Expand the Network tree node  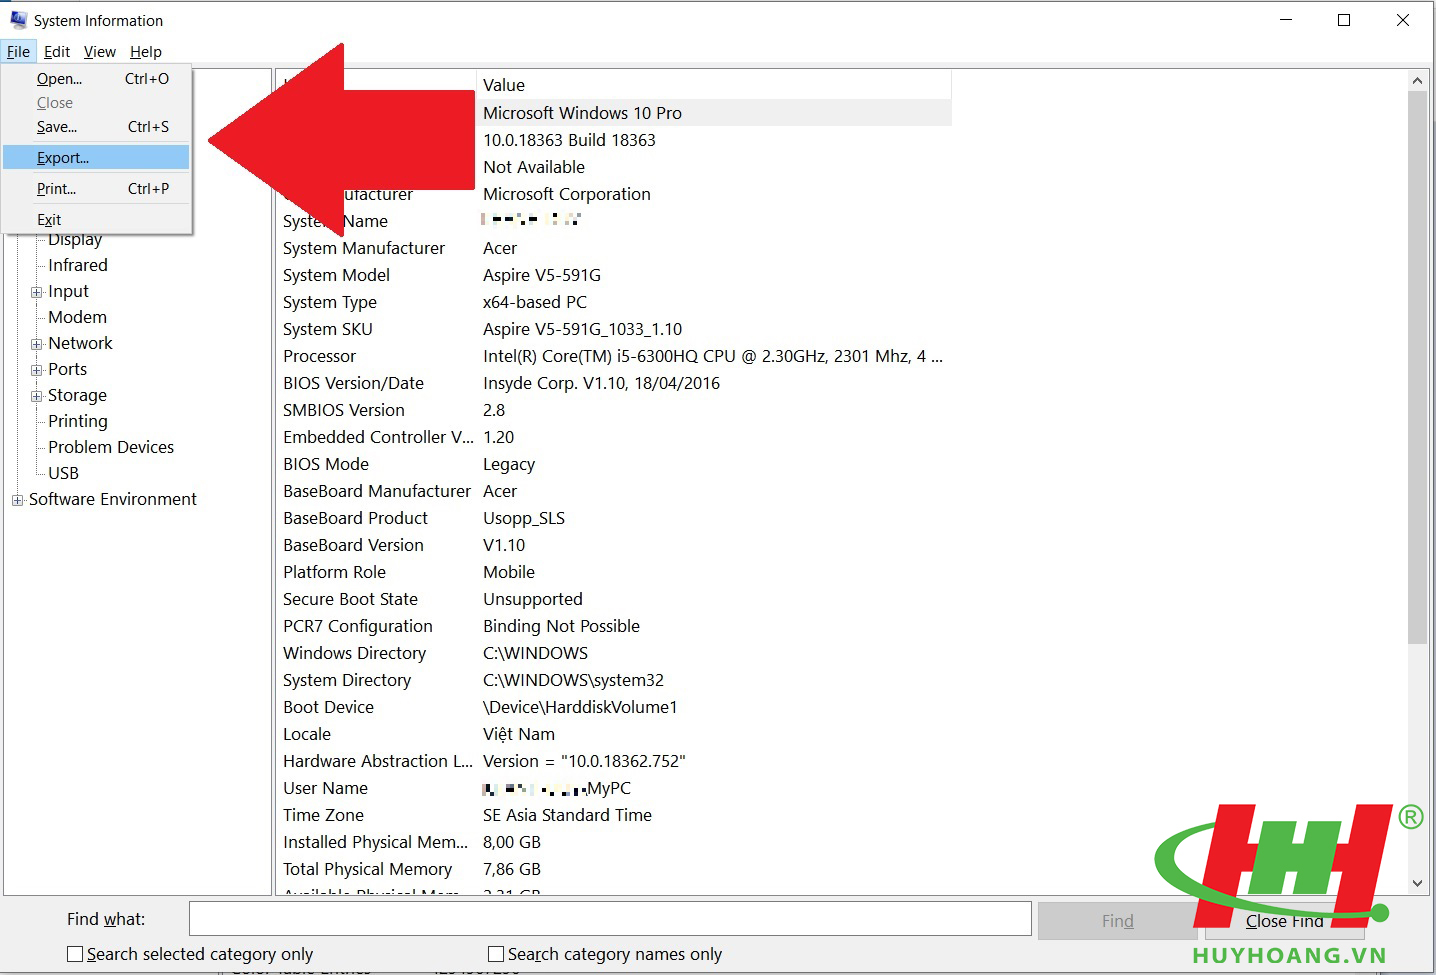click(37, 344)
